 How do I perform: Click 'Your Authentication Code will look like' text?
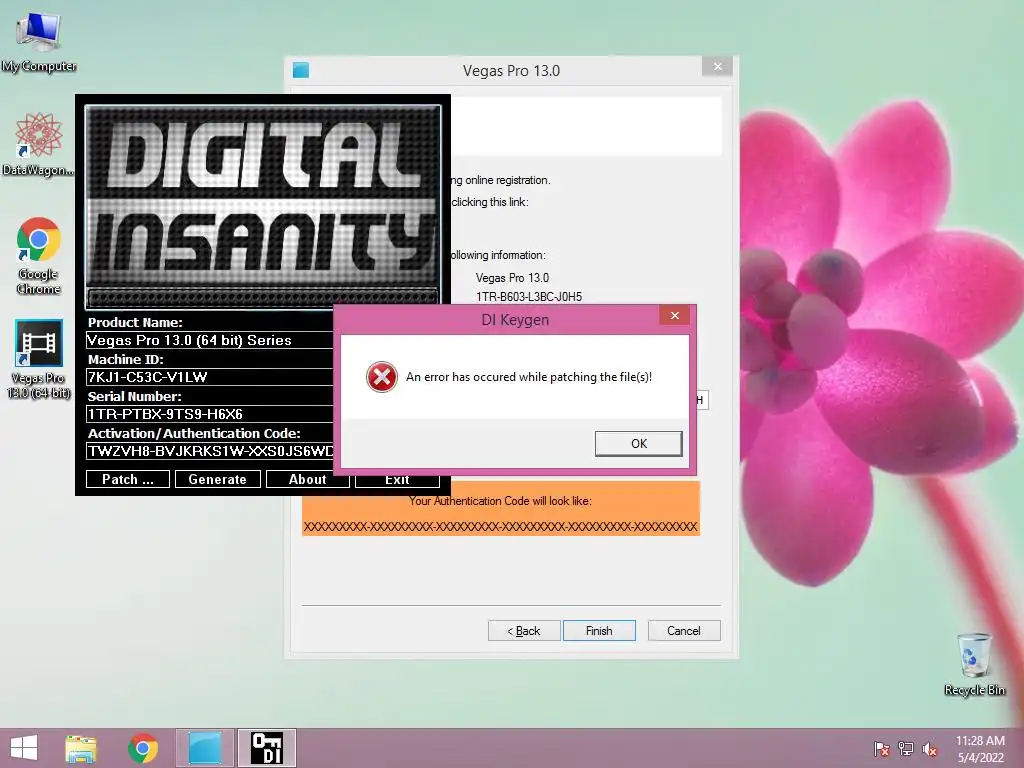[500, 501]
